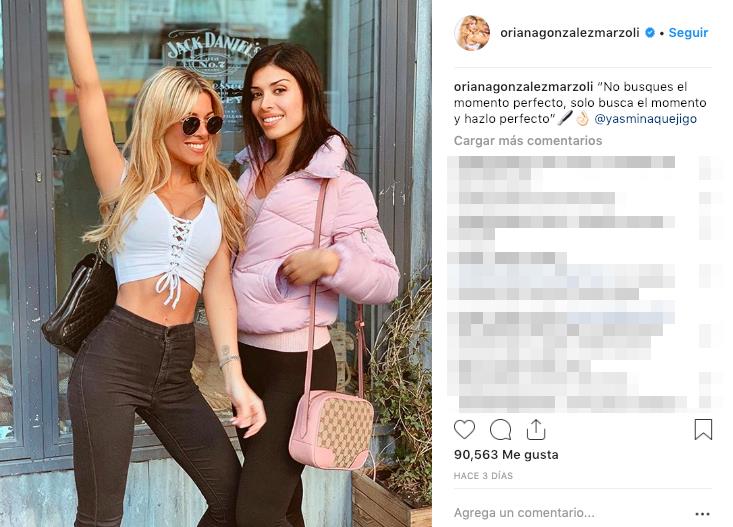Follow the account with the Seguir button

coord(688,33)
